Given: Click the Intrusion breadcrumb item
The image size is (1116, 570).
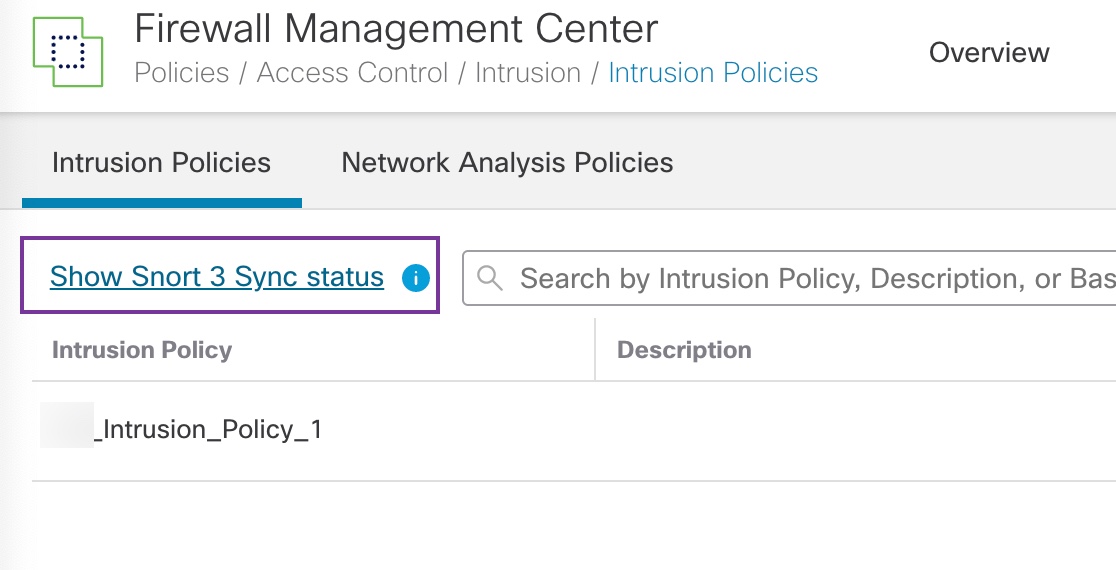Looking at the screenshot, I should click(527, 74).
